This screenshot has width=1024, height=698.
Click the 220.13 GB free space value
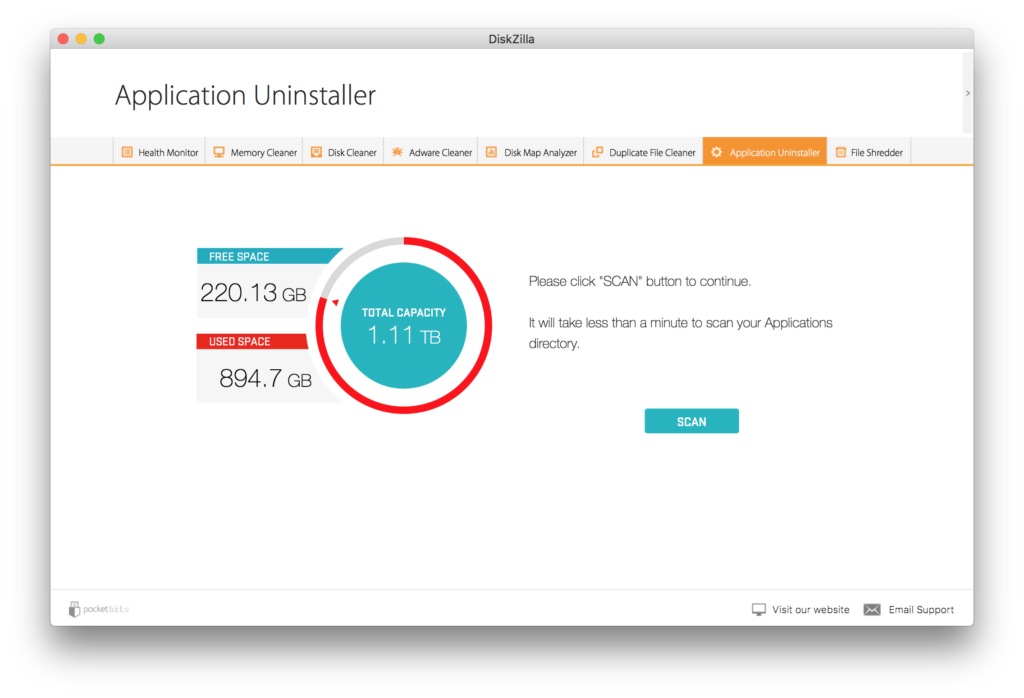(x=253, y=293)
